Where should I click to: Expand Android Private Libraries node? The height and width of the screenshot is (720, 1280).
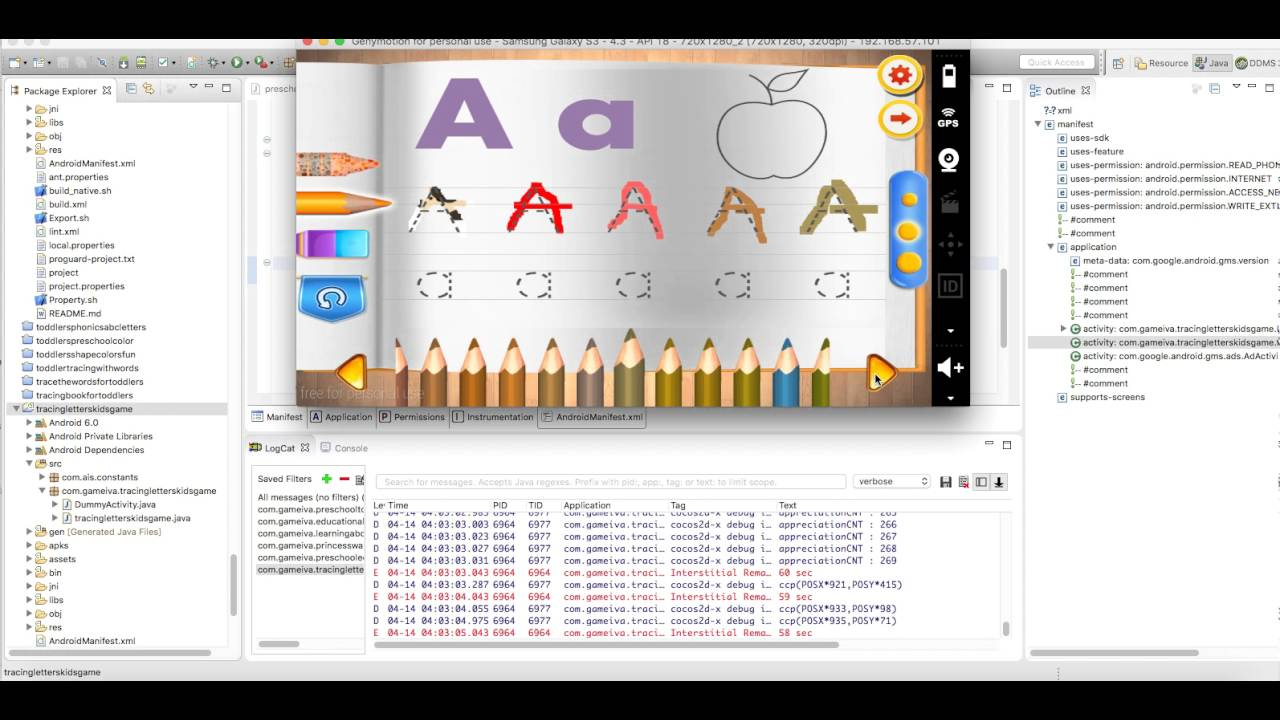pyautogui.click(x=30, y=436)
